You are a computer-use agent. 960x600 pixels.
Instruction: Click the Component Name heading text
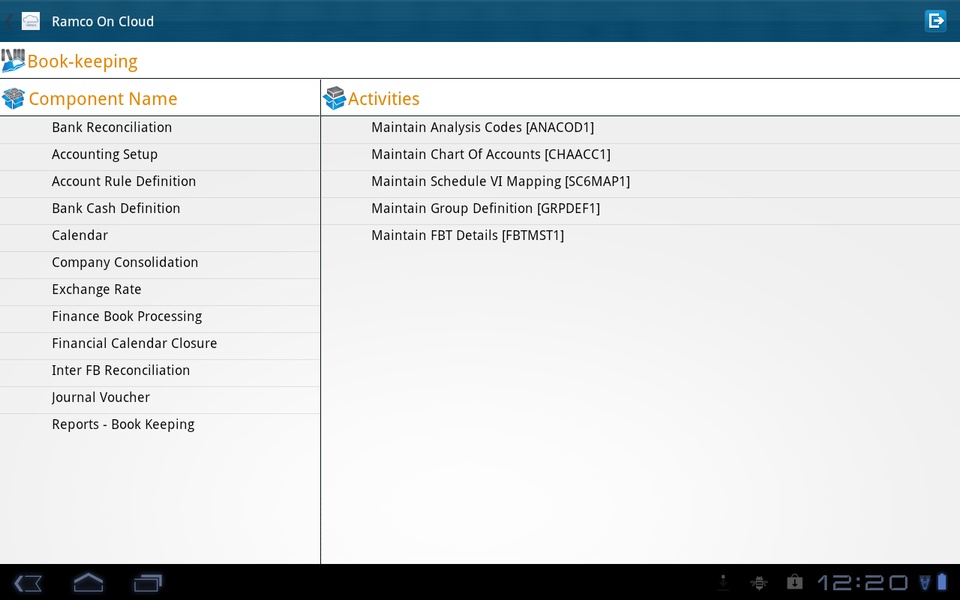pos(103,99)
